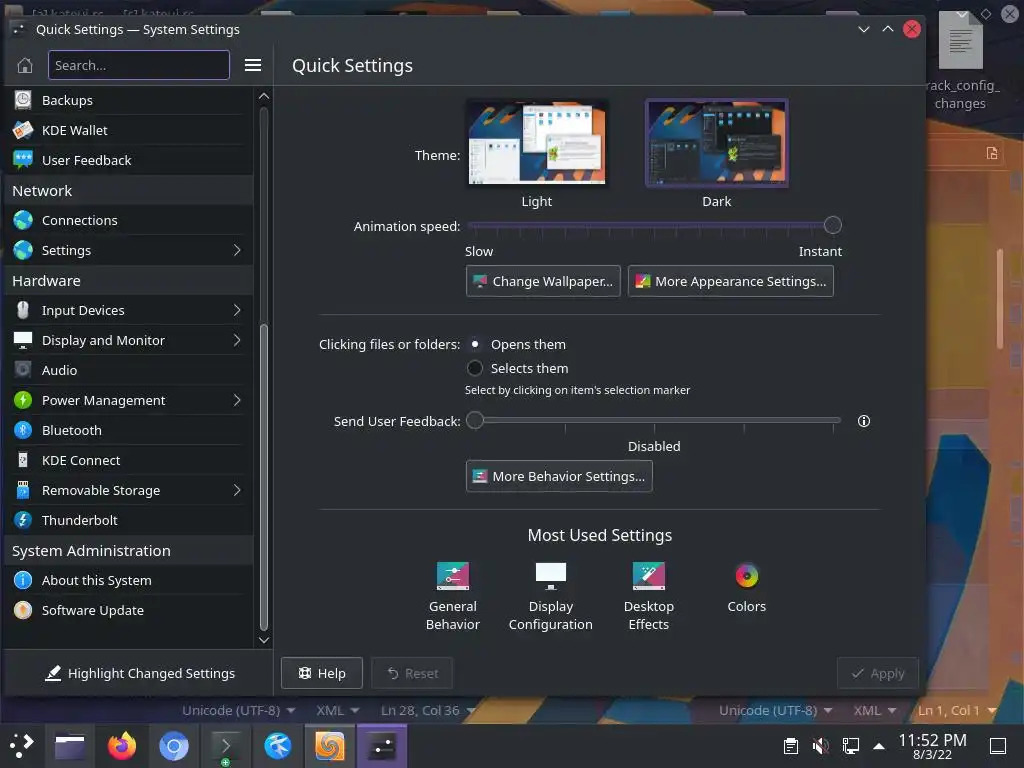This screenshot has height=768, width=1024.
Task: Open network Connections
Action: pos(128,220)
